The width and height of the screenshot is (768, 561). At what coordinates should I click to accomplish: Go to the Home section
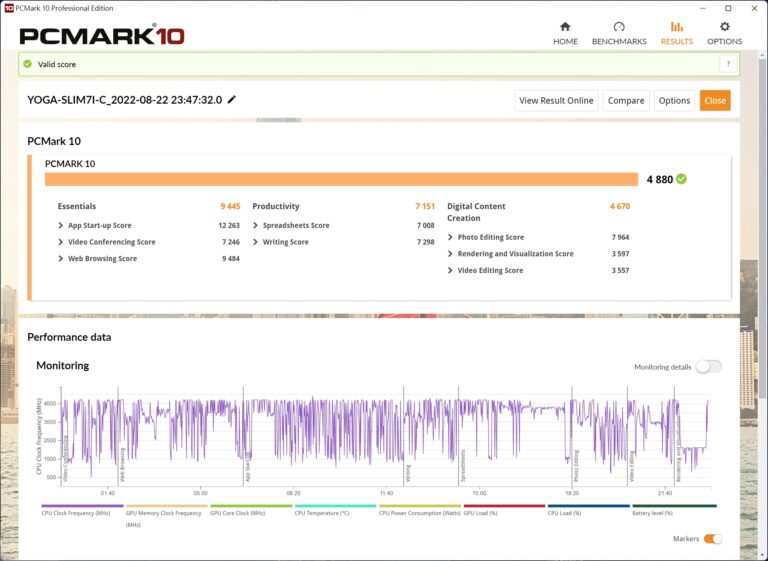click(x=565, y=33)
